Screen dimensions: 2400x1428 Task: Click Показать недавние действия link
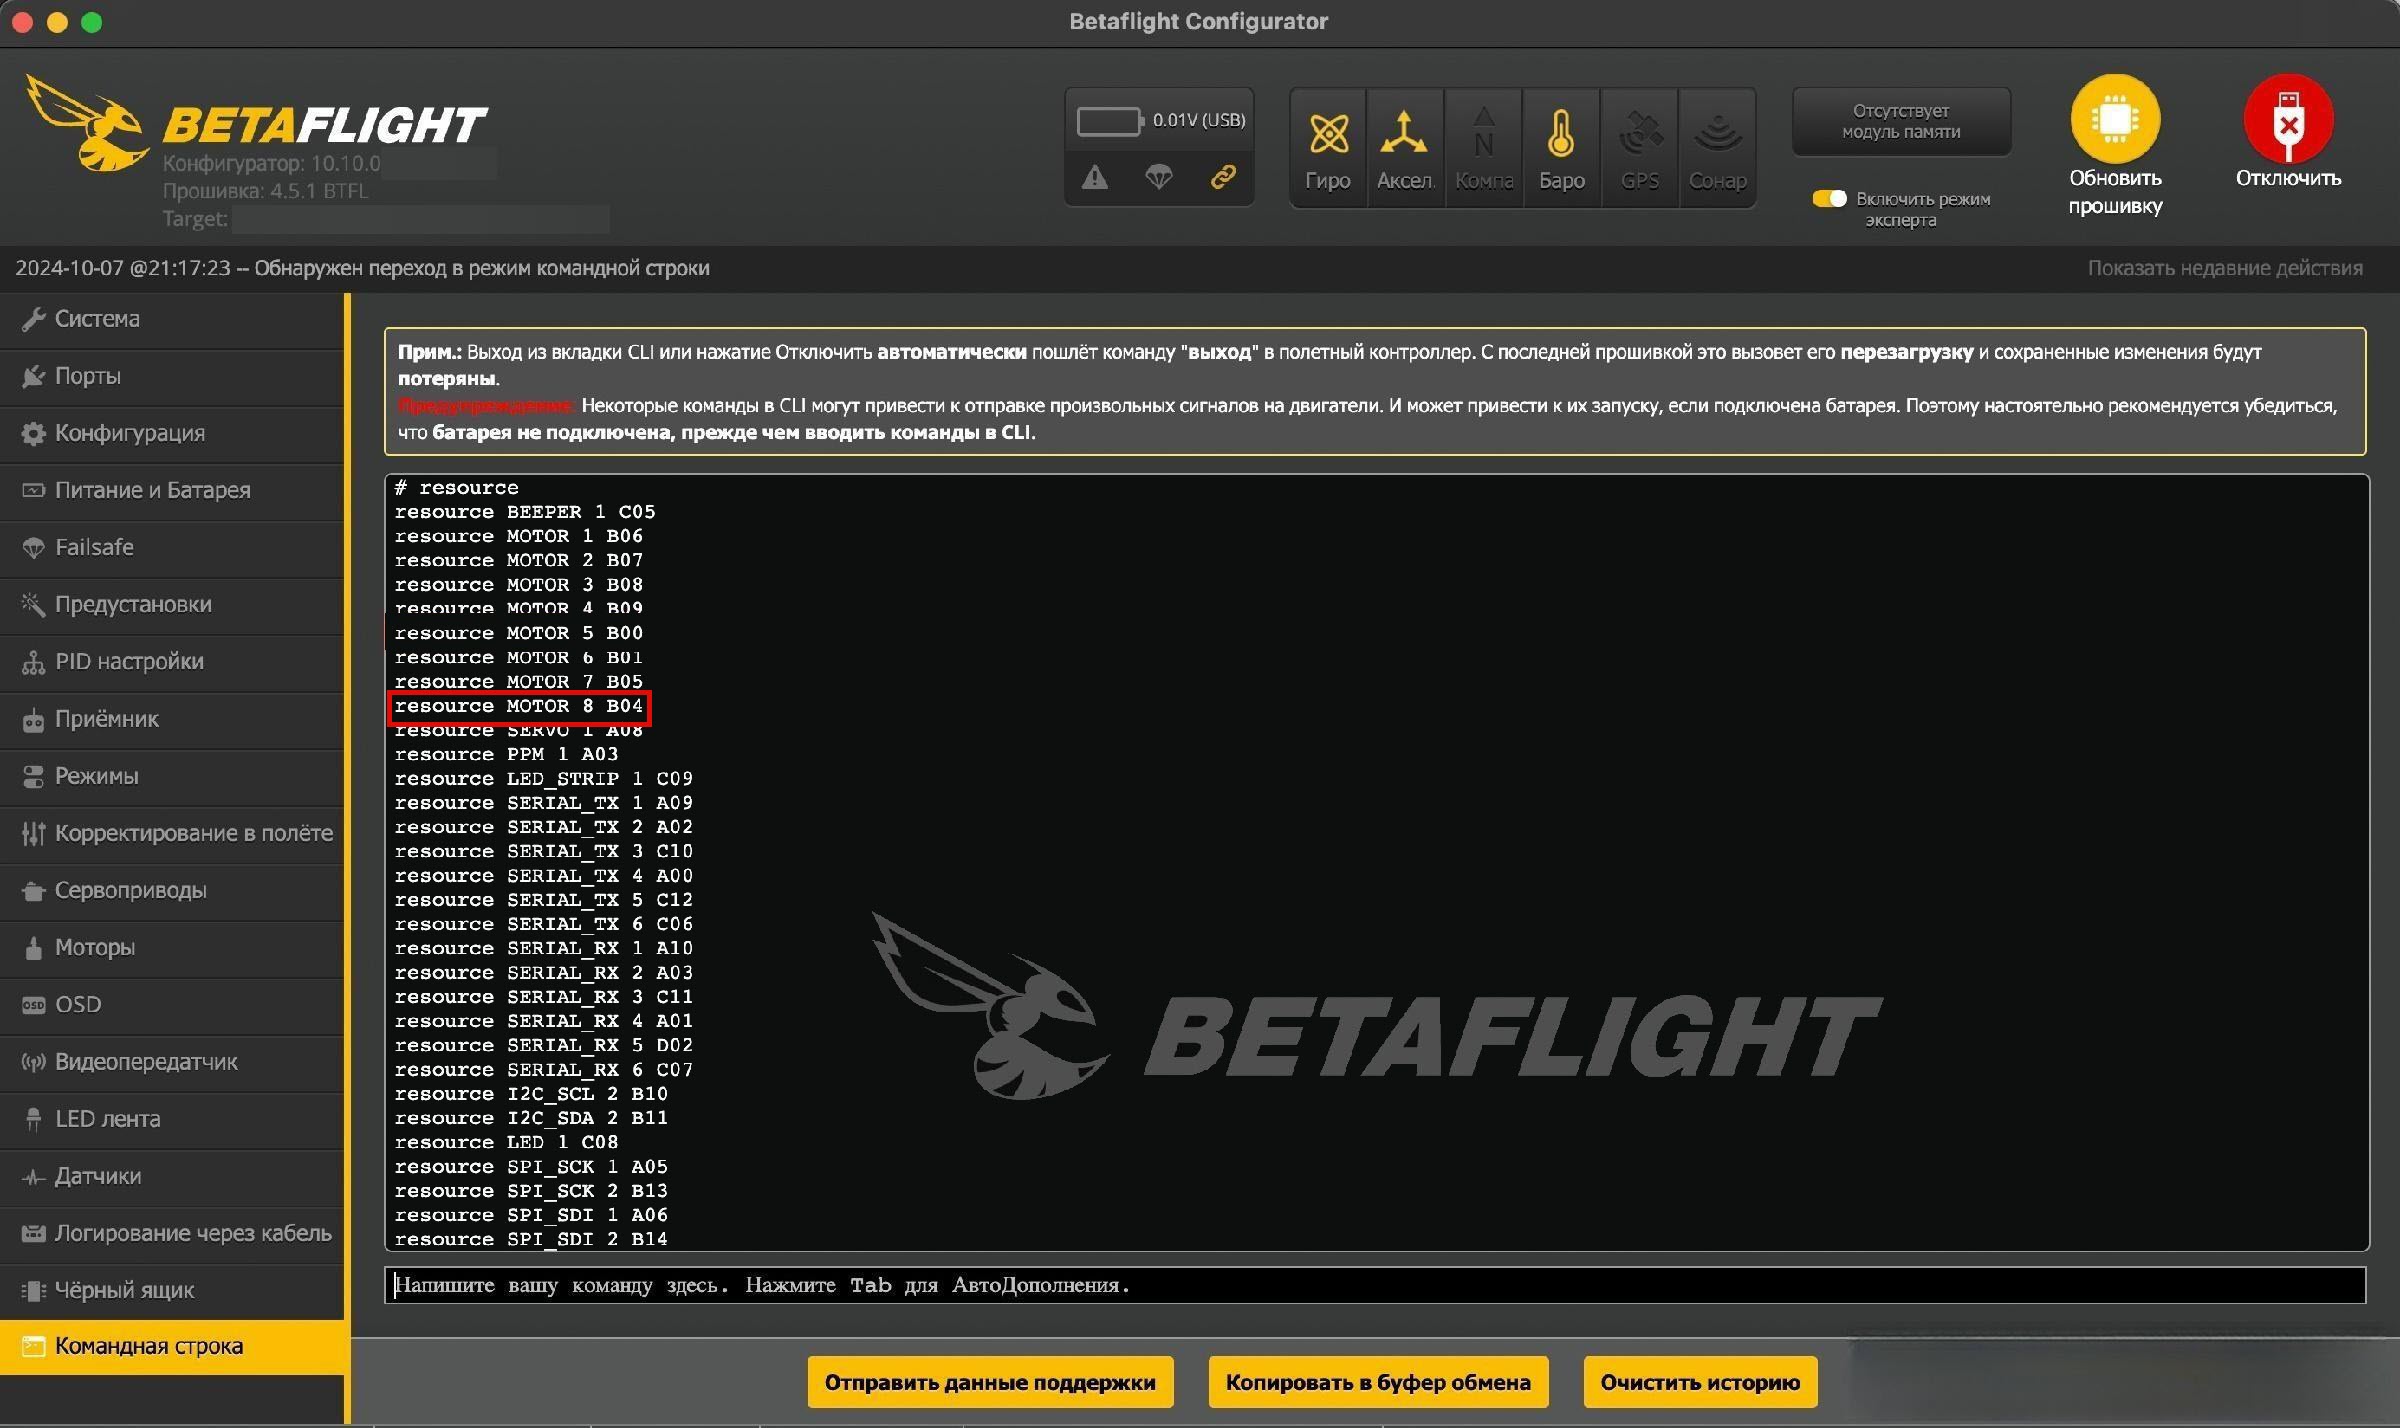pos(2225,268)
